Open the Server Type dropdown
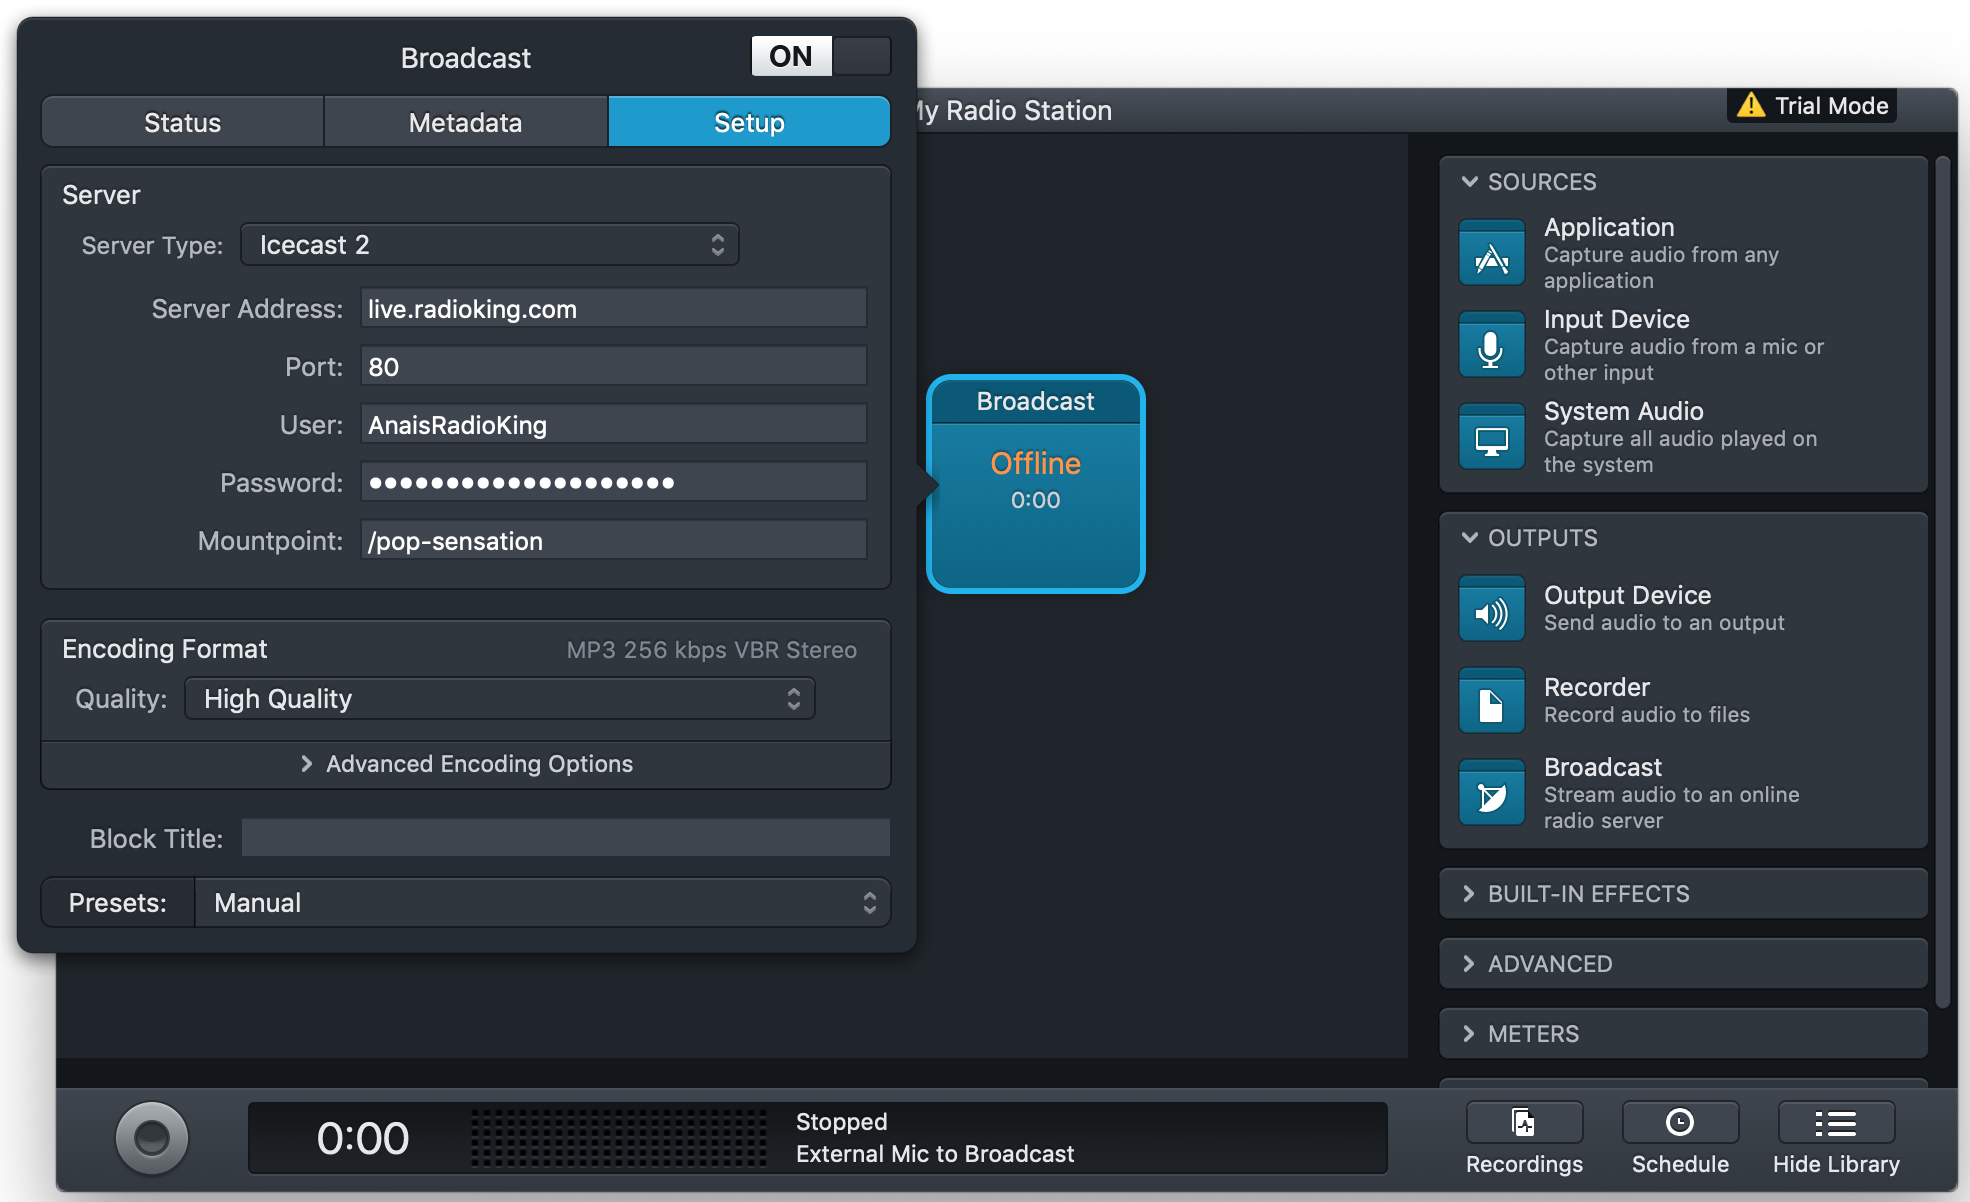 490,245
